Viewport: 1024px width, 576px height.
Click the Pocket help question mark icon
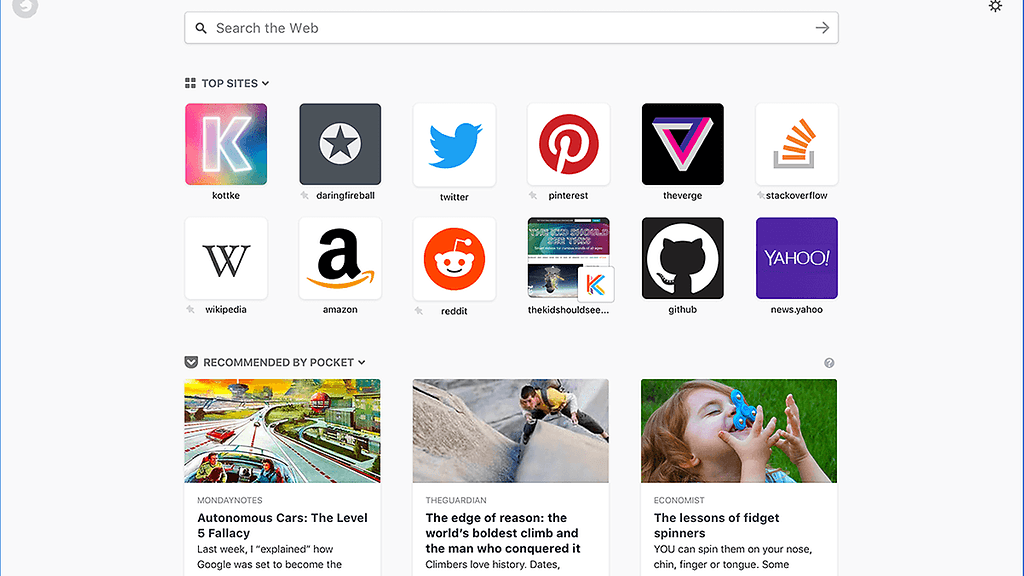click(x=829, y=363)
